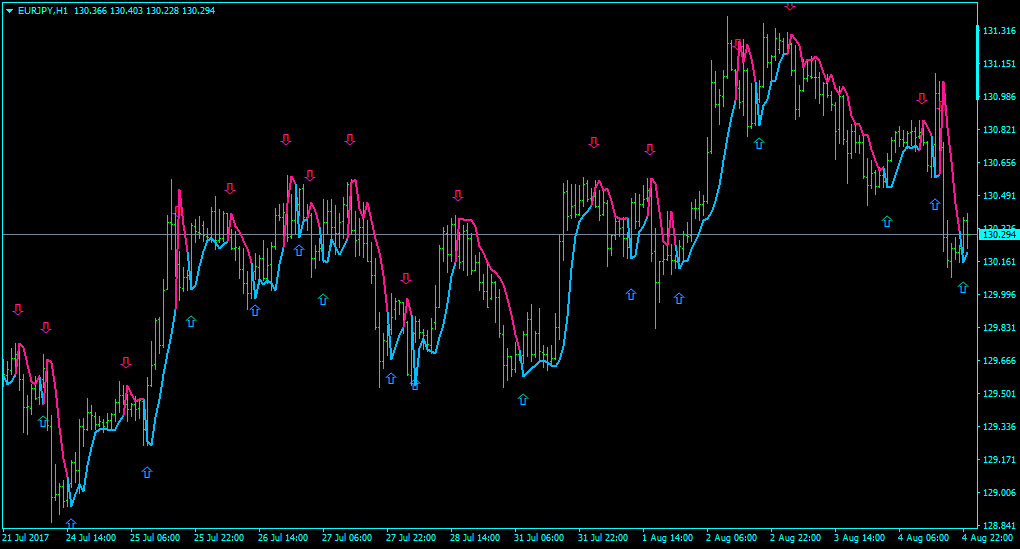Click the 31 Jul 22:00 time label
The image size is (1020, 549).
(603, 538)
